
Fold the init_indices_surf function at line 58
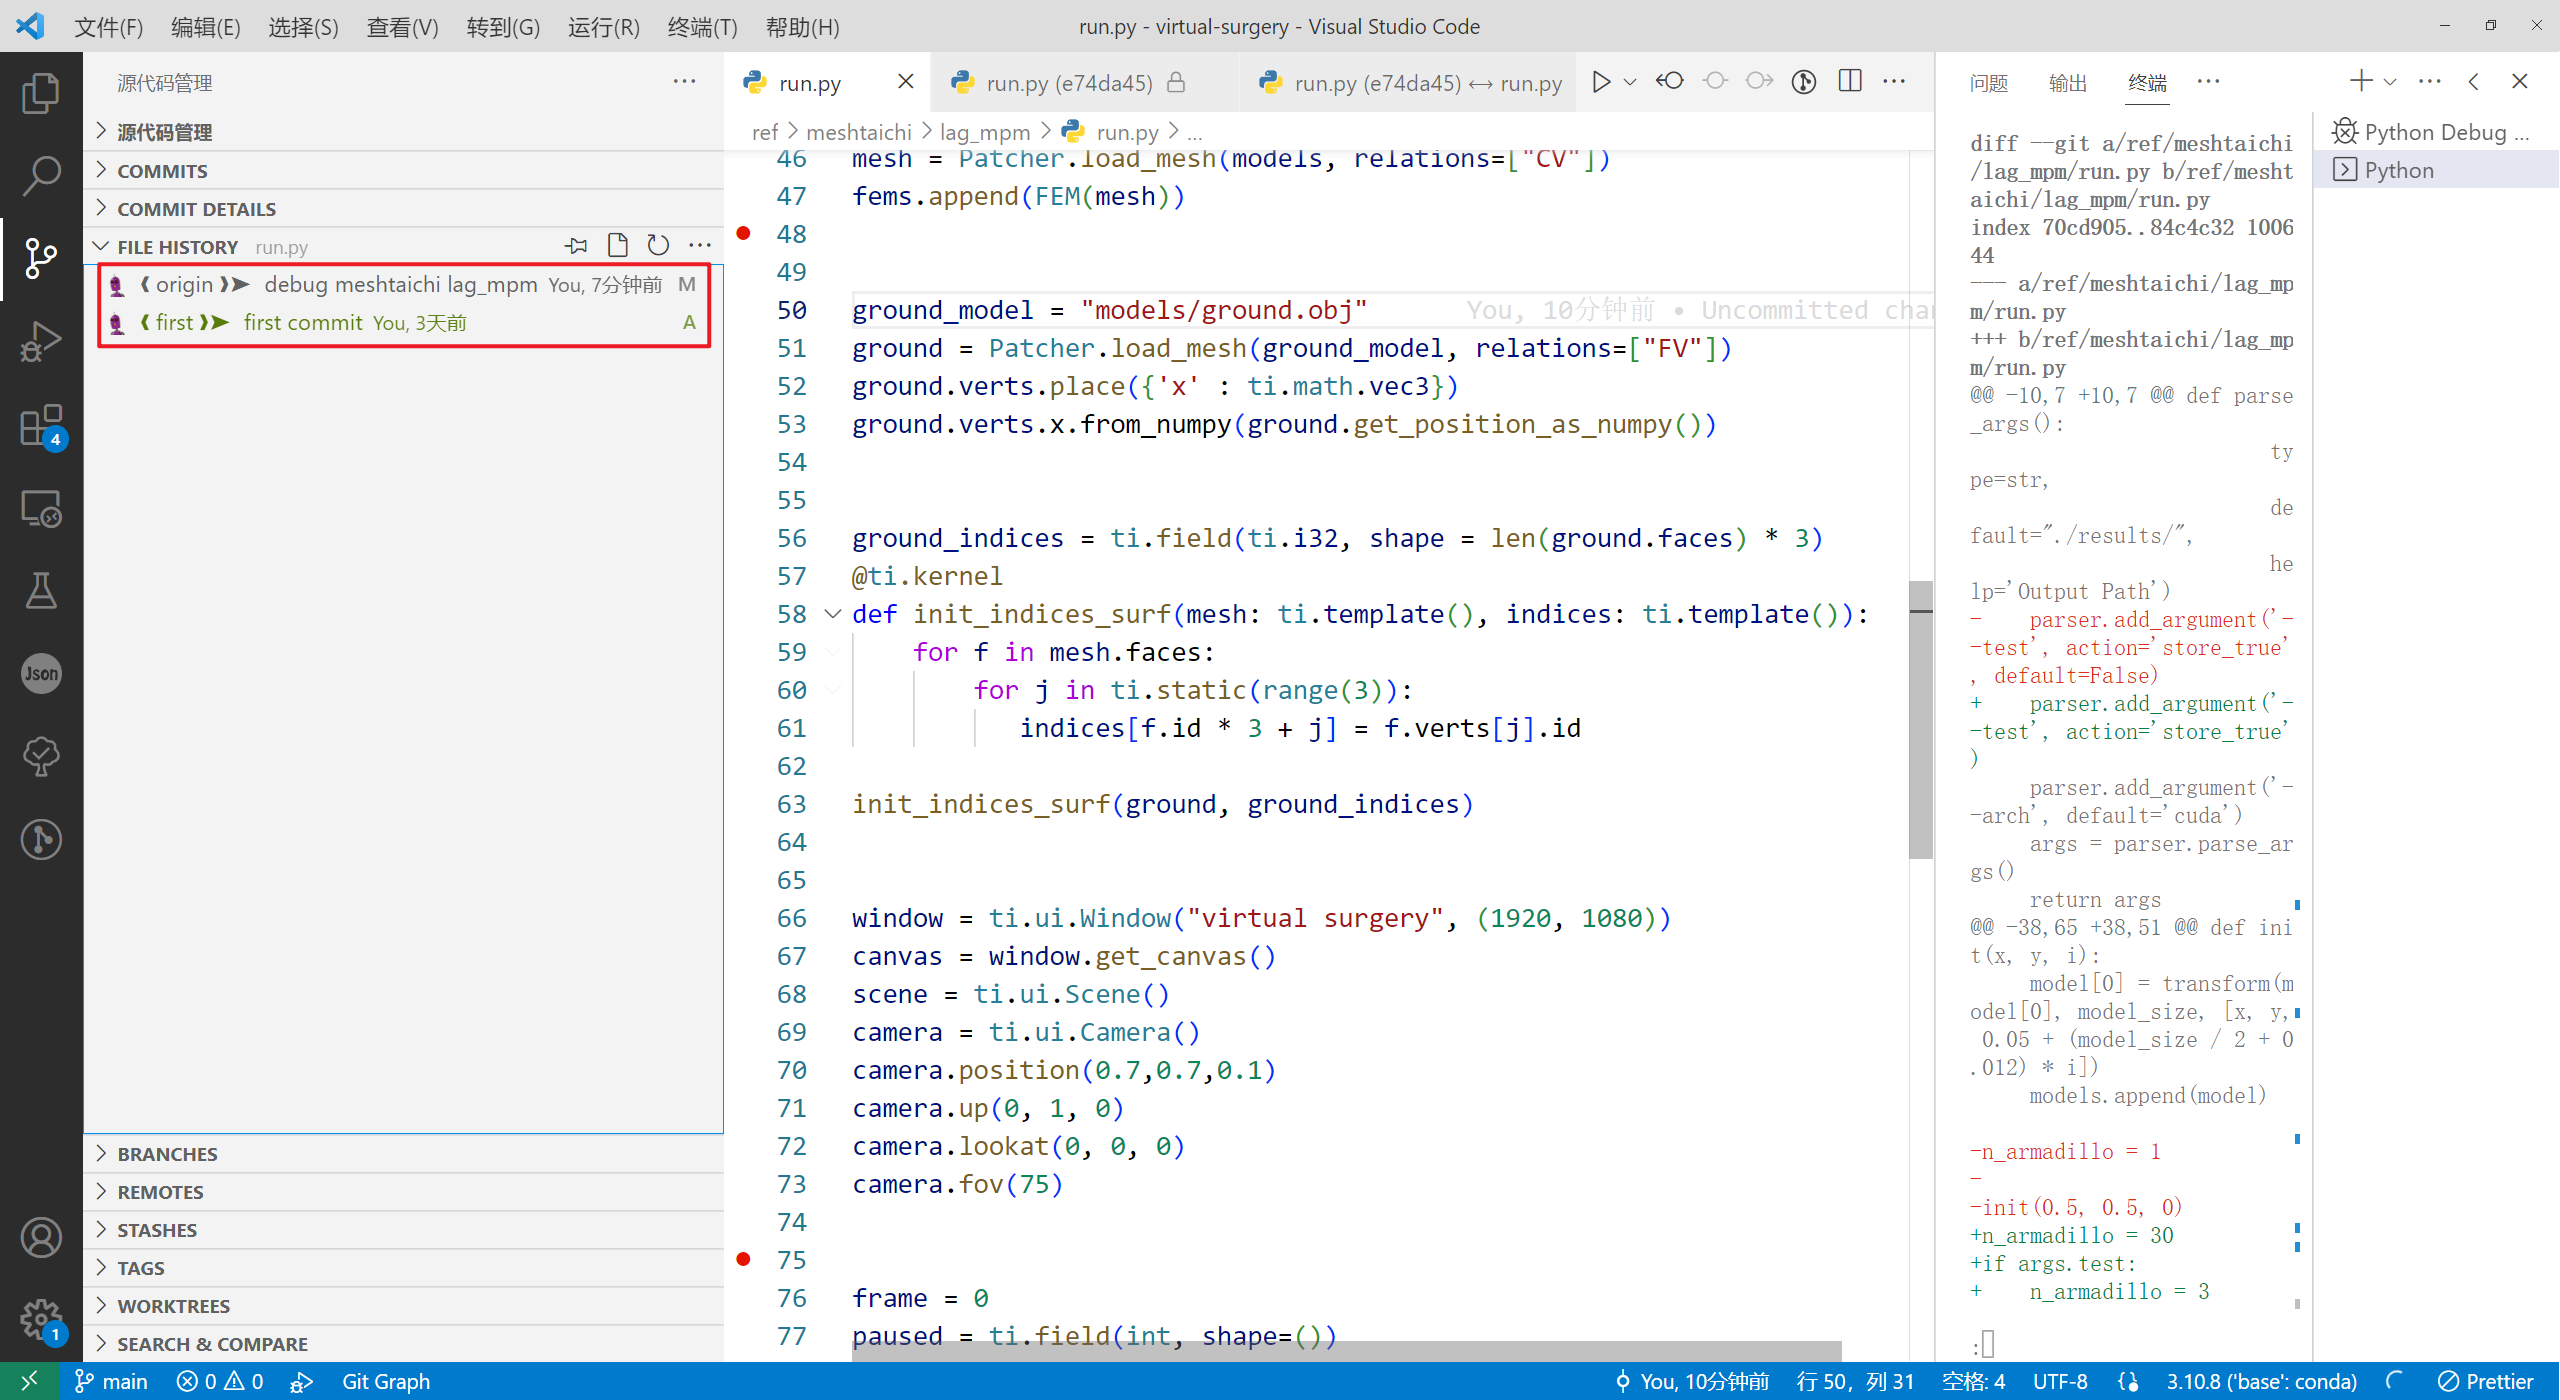(x=832, y=614)
